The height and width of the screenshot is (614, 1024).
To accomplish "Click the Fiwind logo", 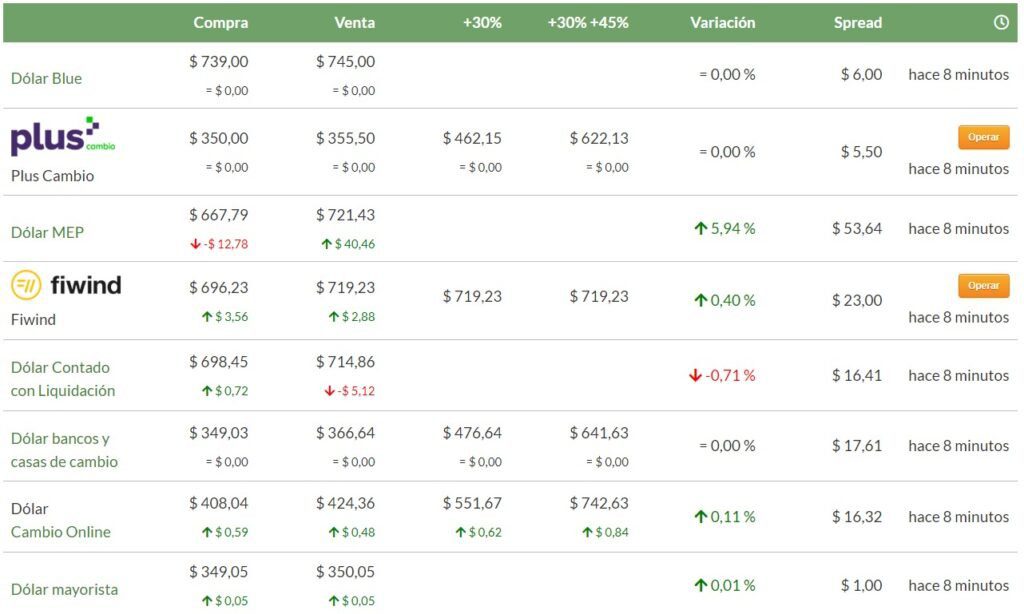I will (66, 286).
